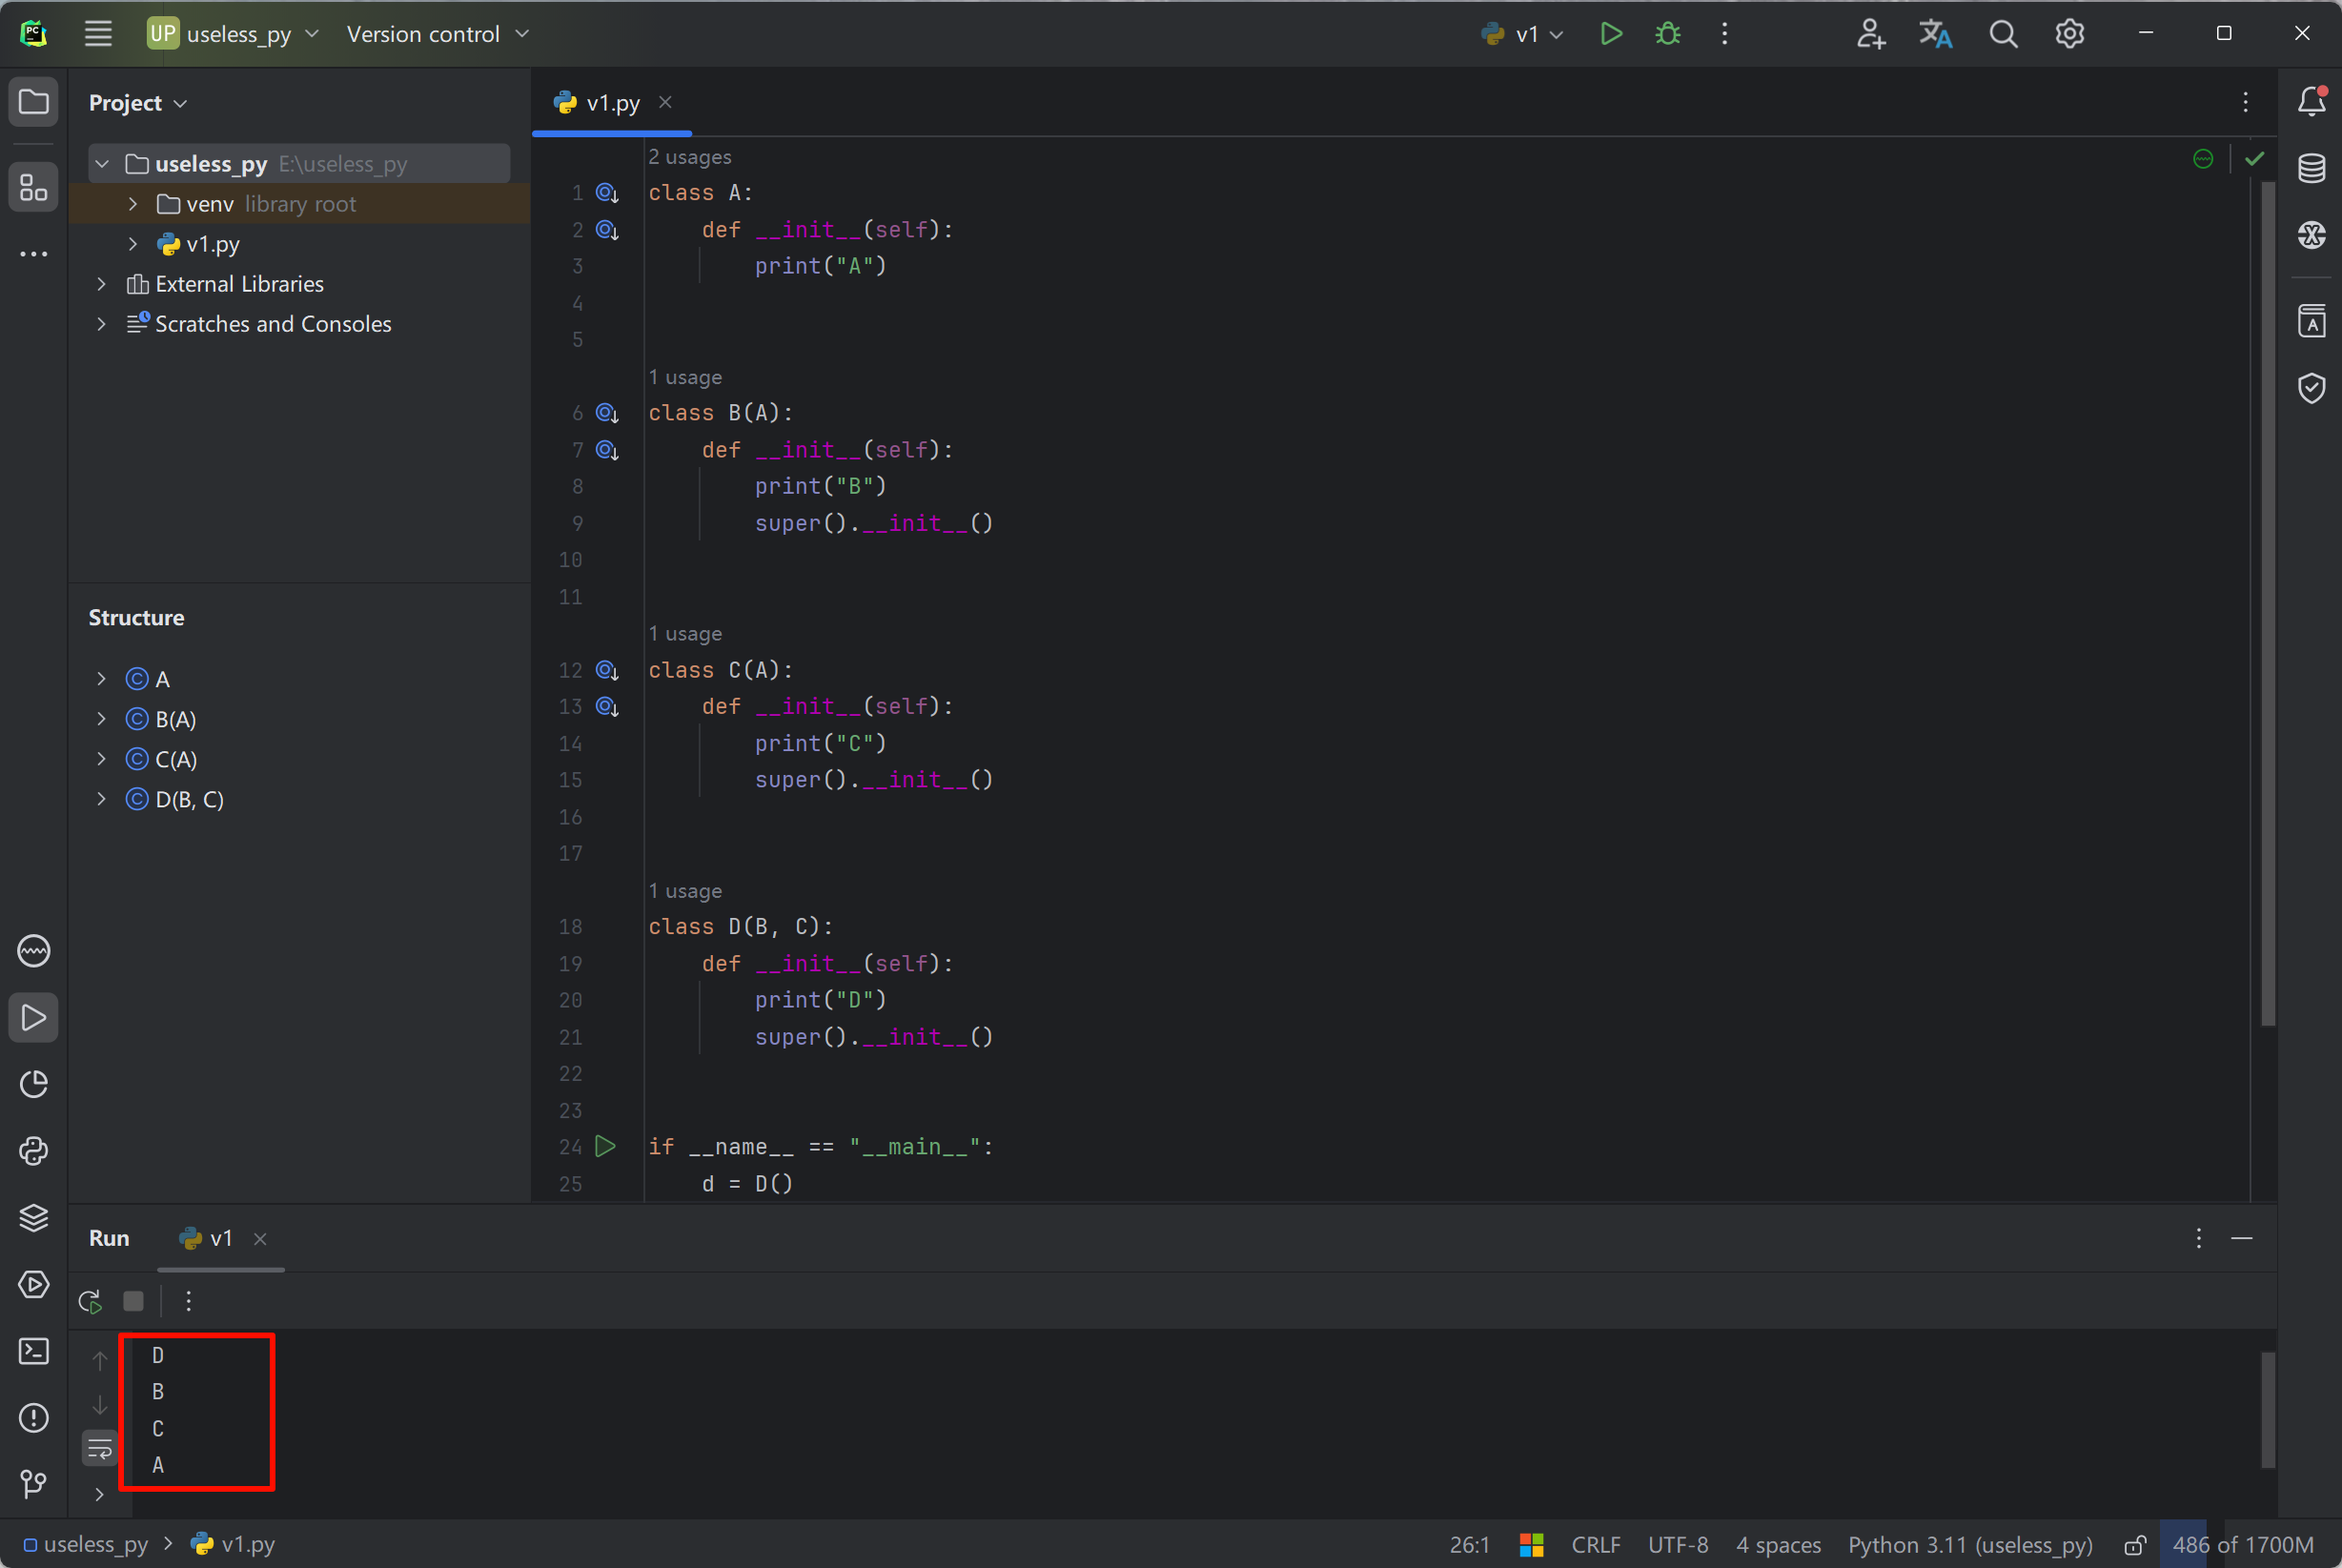
Task: Select the v1.py editor tab
Action: (611, 103)
